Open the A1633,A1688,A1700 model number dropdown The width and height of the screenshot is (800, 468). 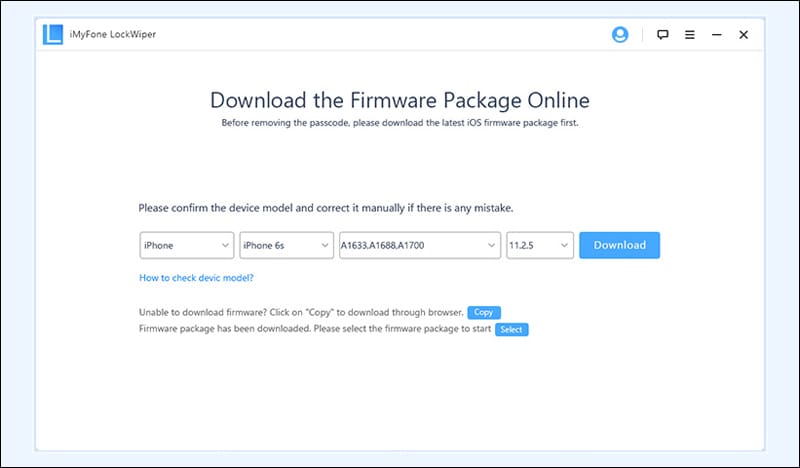click(420, 245)
